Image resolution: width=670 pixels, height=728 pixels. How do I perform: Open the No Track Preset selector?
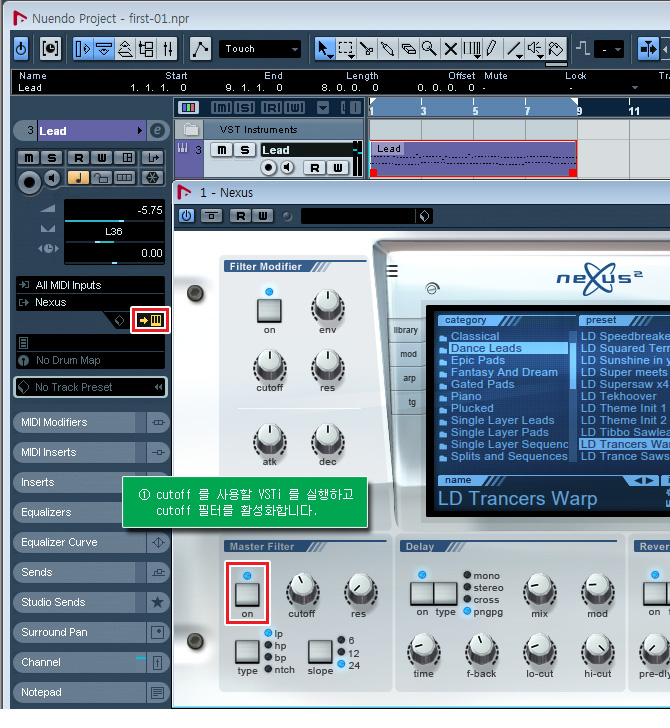tap(91, 387)
